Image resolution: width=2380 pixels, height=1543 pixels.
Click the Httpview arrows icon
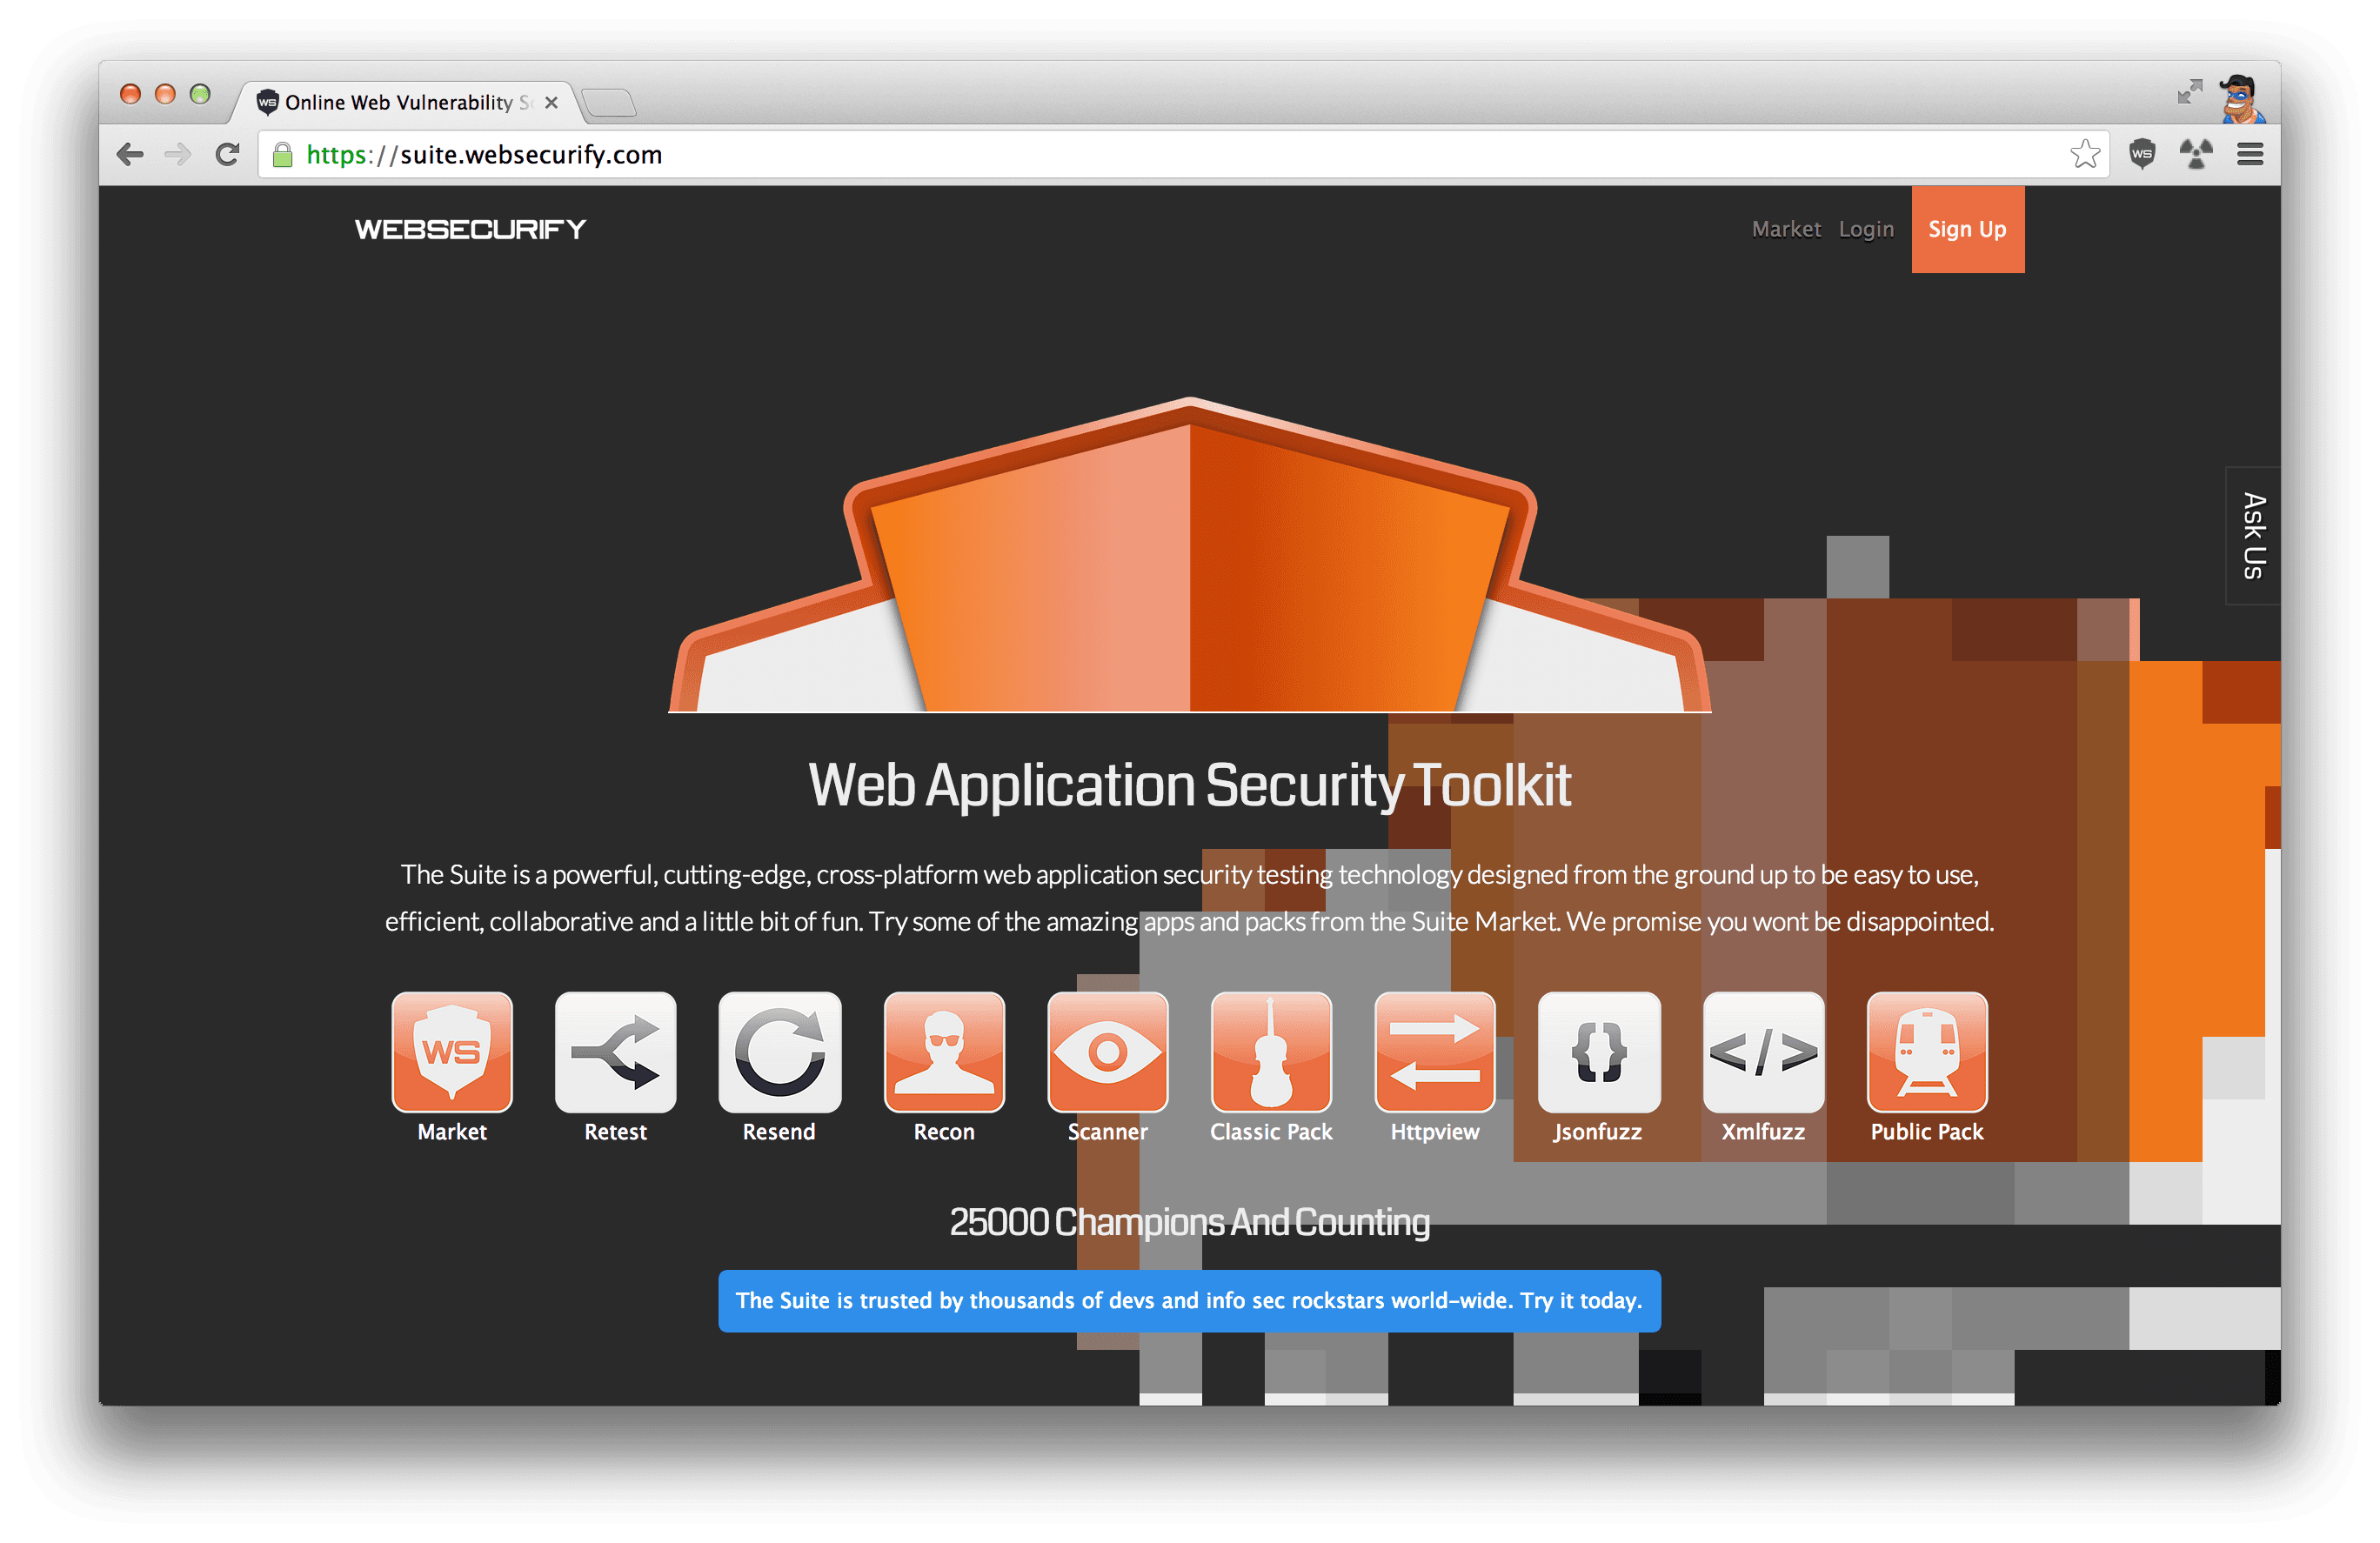pyautogui.click(x=1434, y=1051)
